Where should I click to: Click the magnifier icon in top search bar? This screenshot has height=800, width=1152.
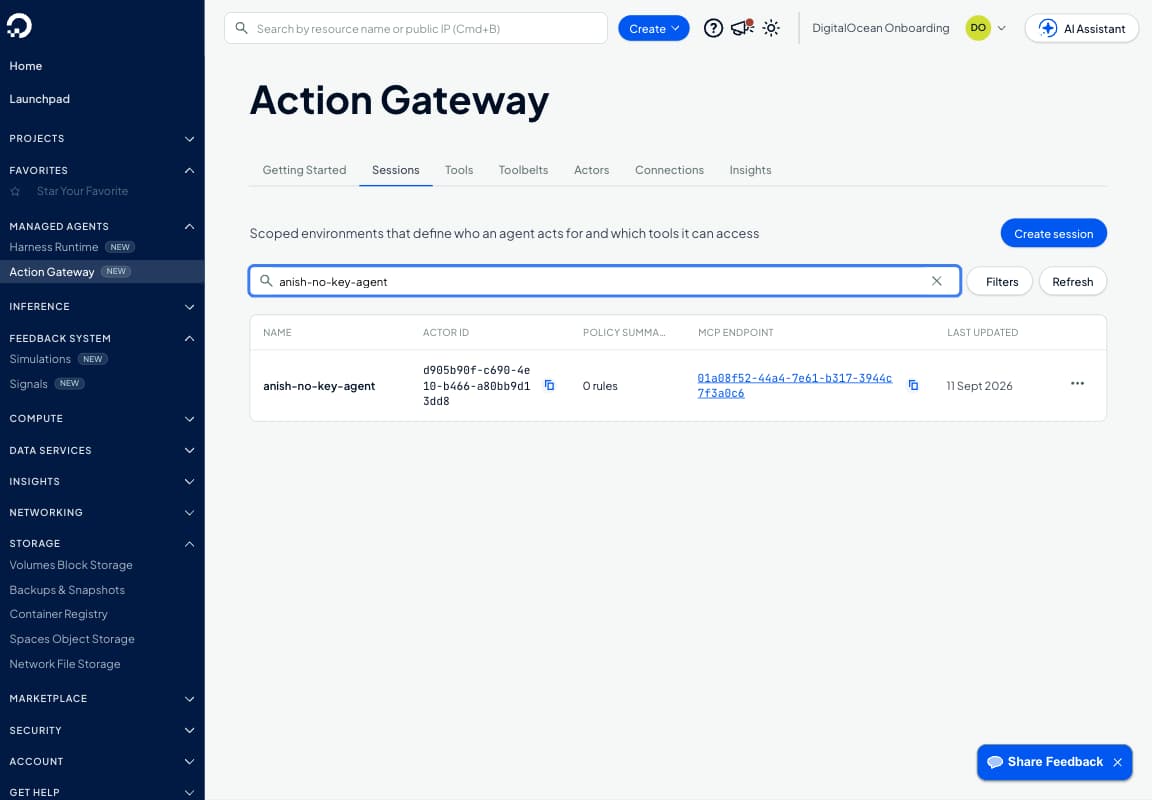(241, 28)
